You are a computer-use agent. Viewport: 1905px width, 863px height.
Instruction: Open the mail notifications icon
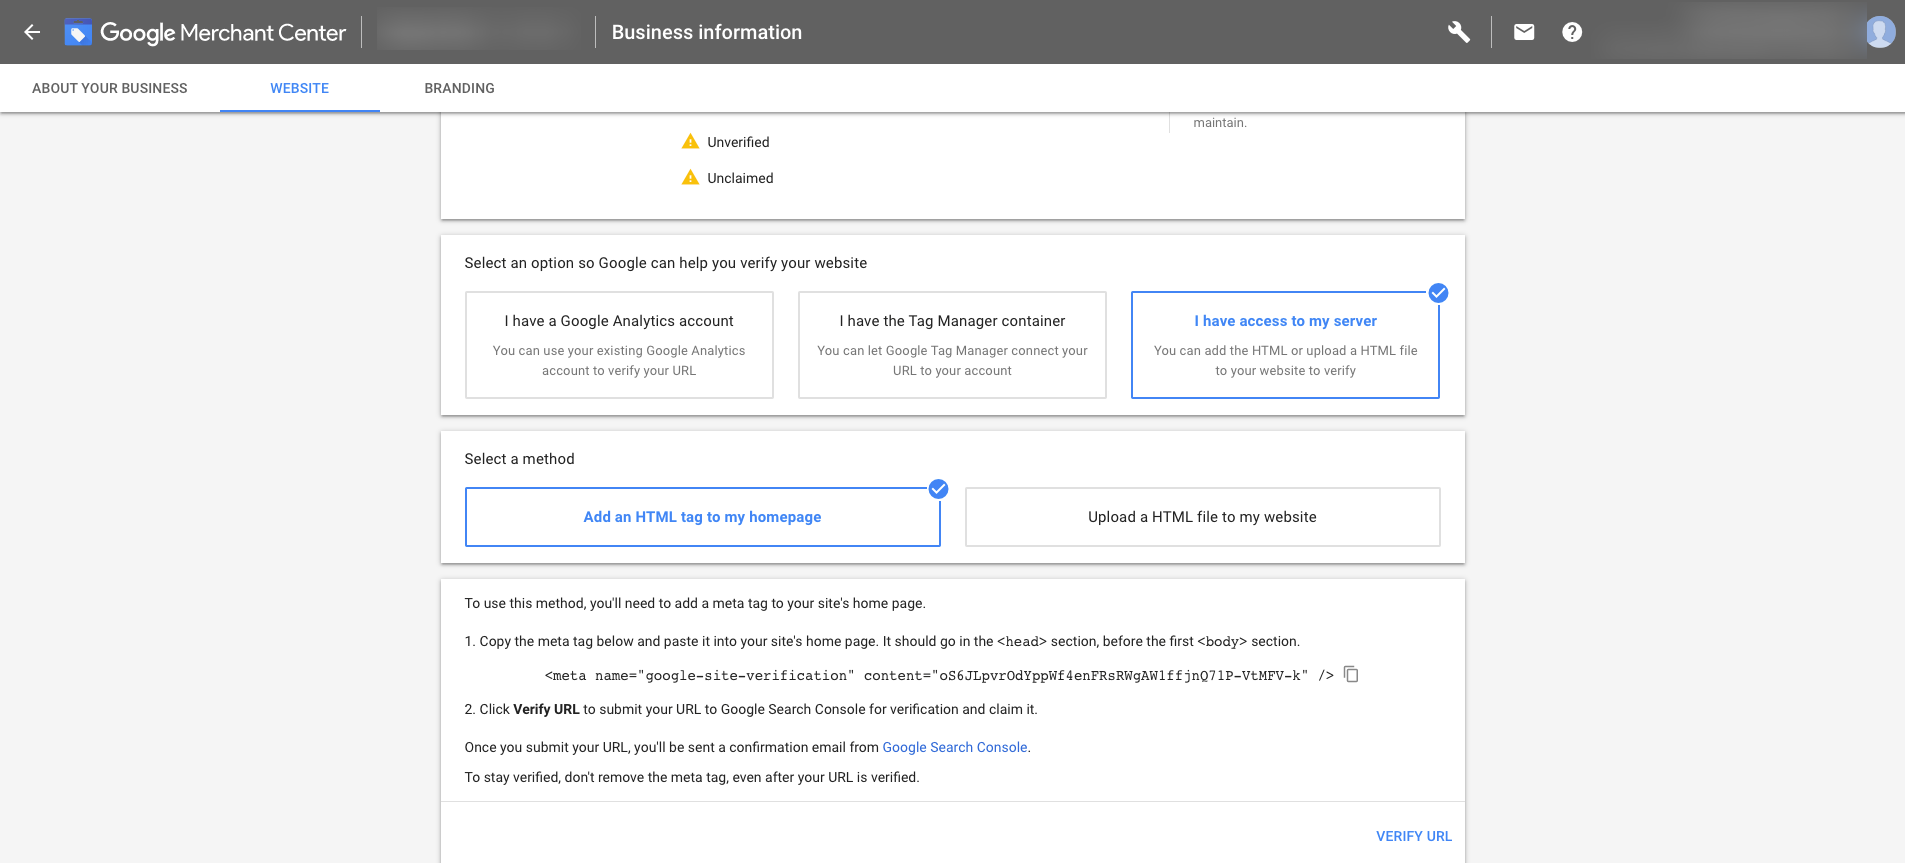(x=1524, y=32)
